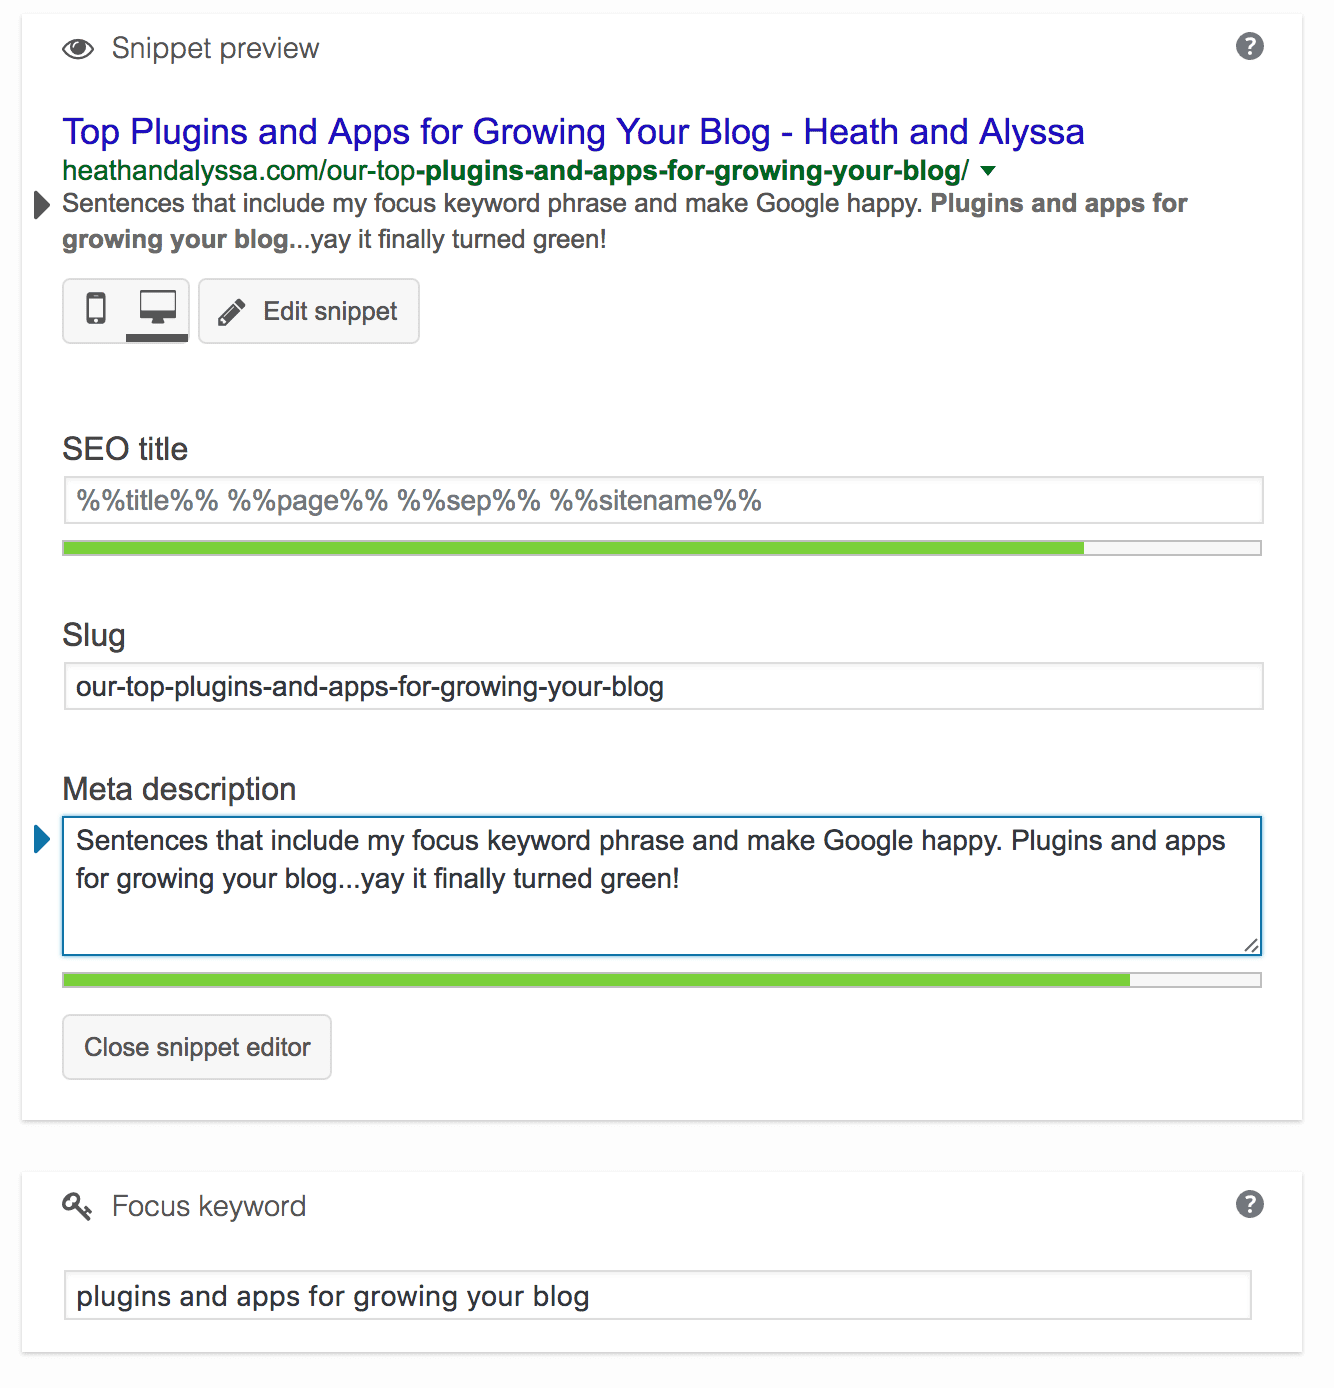Select the Snippet preview section header
Screen dimensions: 1334x1388
(x=215, y=47)
